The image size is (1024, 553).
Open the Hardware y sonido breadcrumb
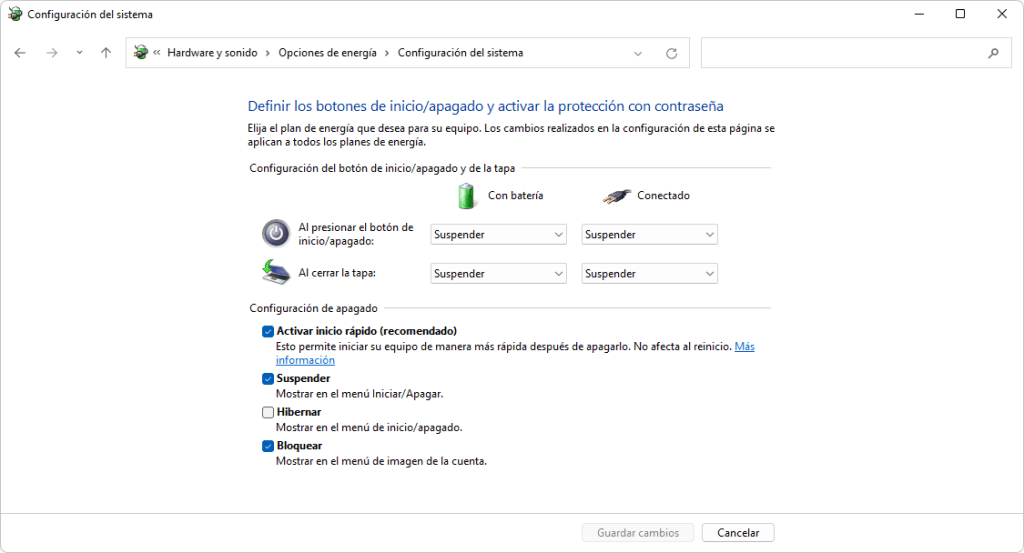coord(212,53)
